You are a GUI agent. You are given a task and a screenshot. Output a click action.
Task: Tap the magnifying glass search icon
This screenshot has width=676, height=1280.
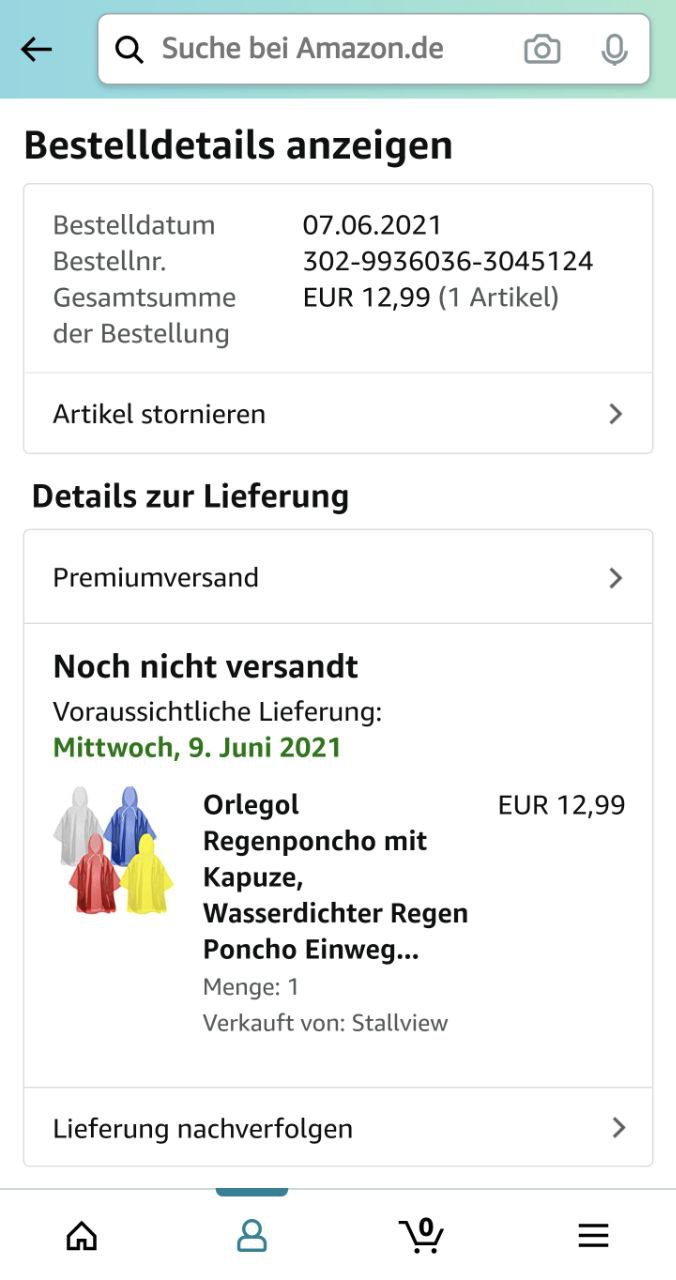[129, 49]
